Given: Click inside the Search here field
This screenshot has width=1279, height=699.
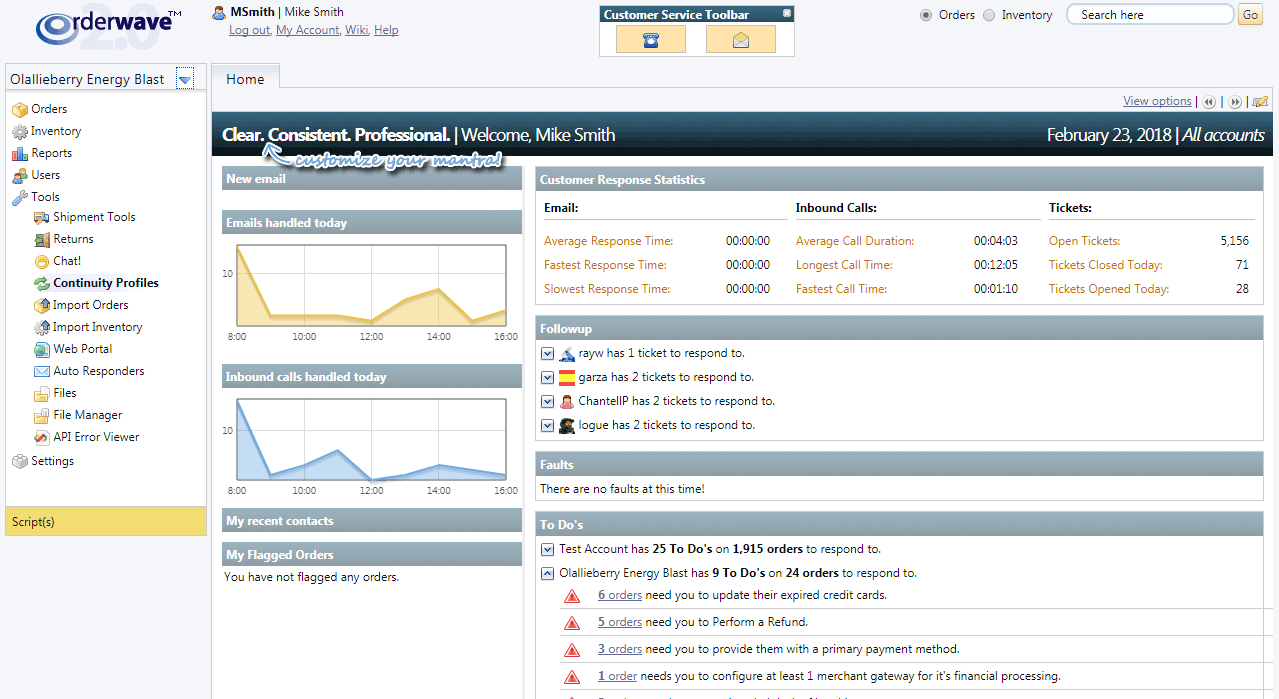Looking at the screenshot, I should [x=1148, y=15].
